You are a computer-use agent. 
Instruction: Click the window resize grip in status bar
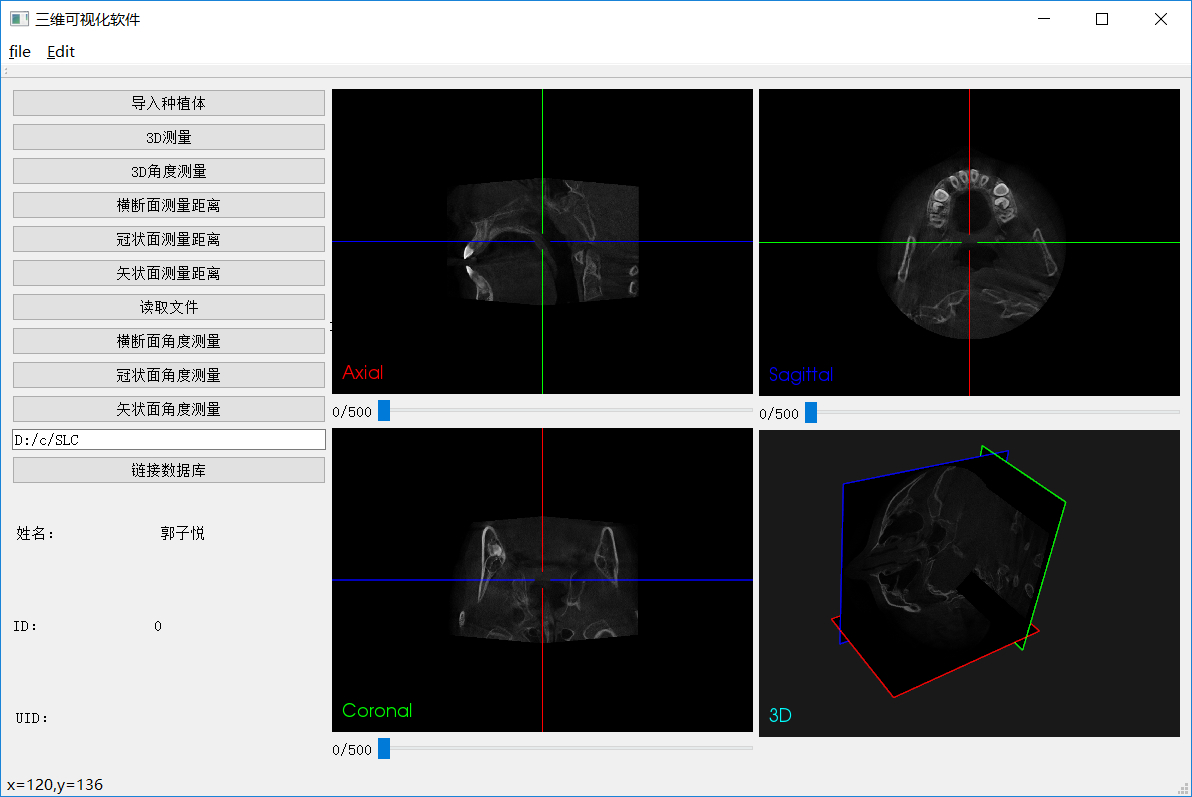[1183, 789]
